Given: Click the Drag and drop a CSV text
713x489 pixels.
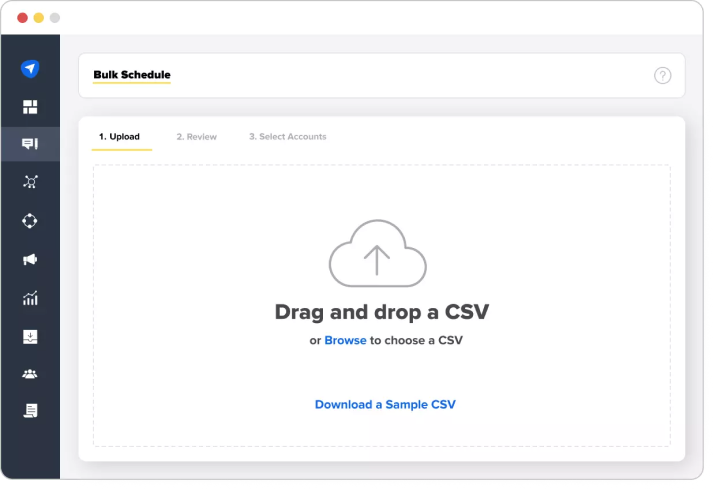Looking at the screenshot, I should 382,312.
